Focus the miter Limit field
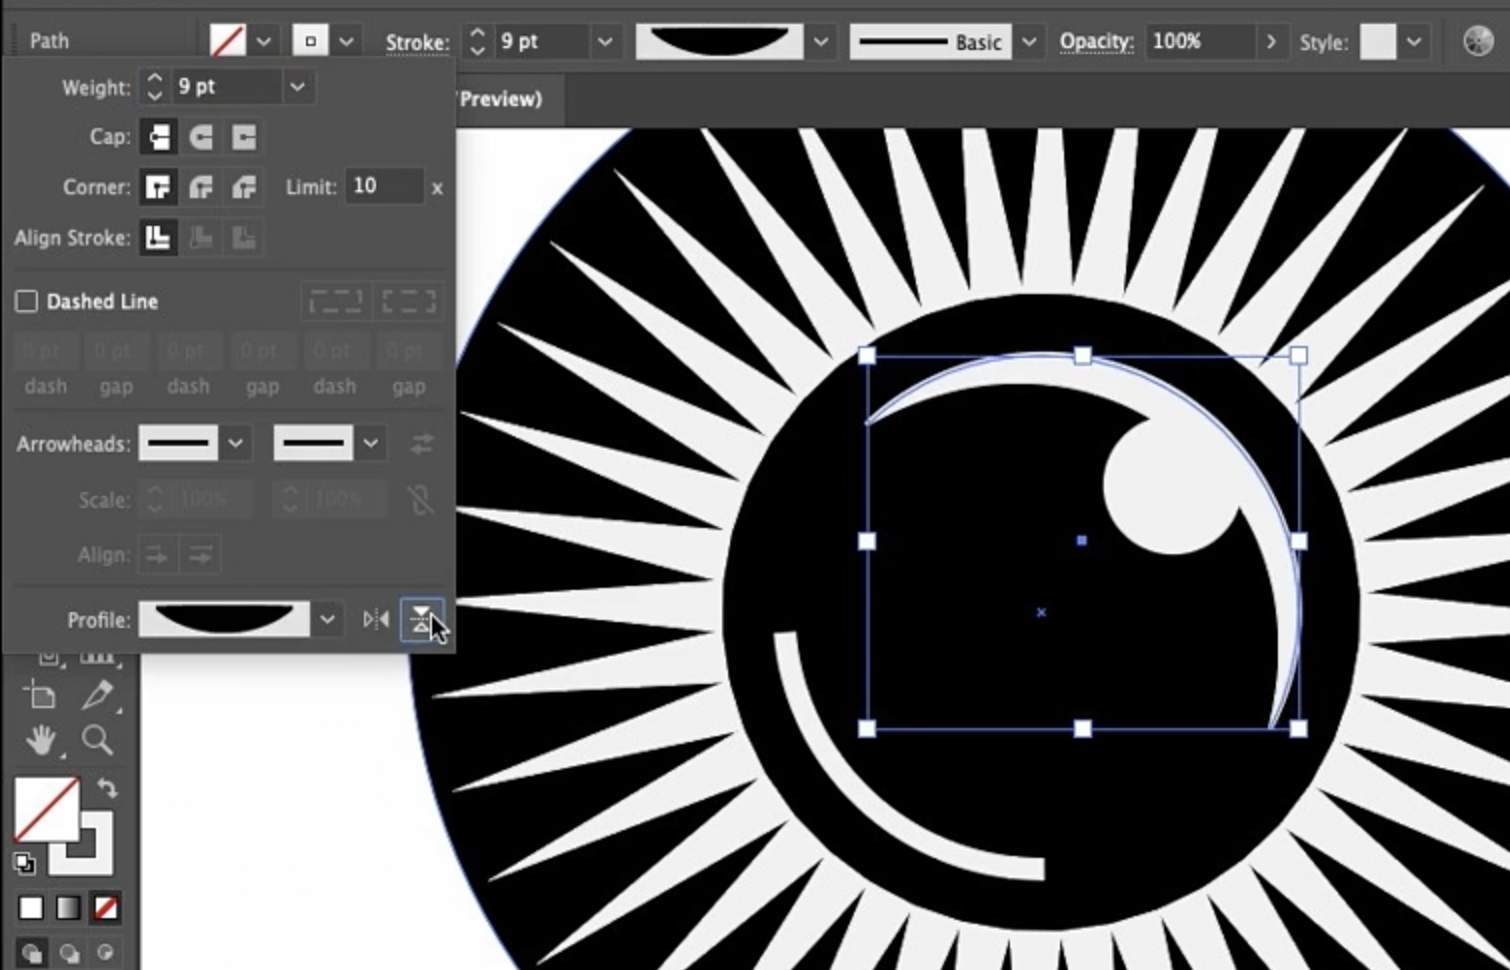 point(385,186)
